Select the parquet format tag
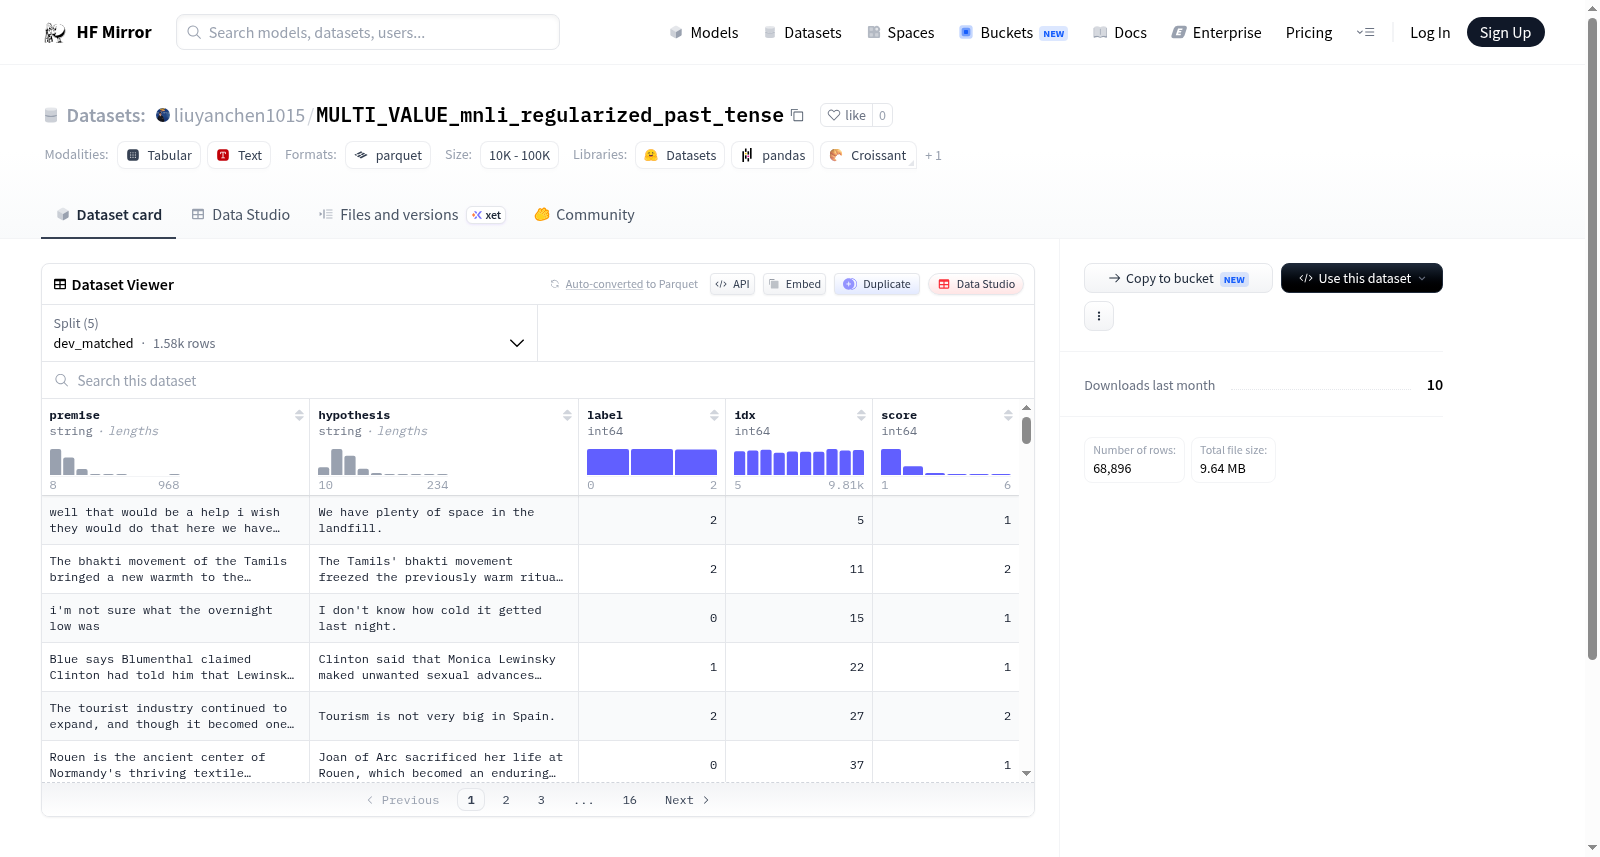The width and height of the screenshot is (1600, 857). 388,155
